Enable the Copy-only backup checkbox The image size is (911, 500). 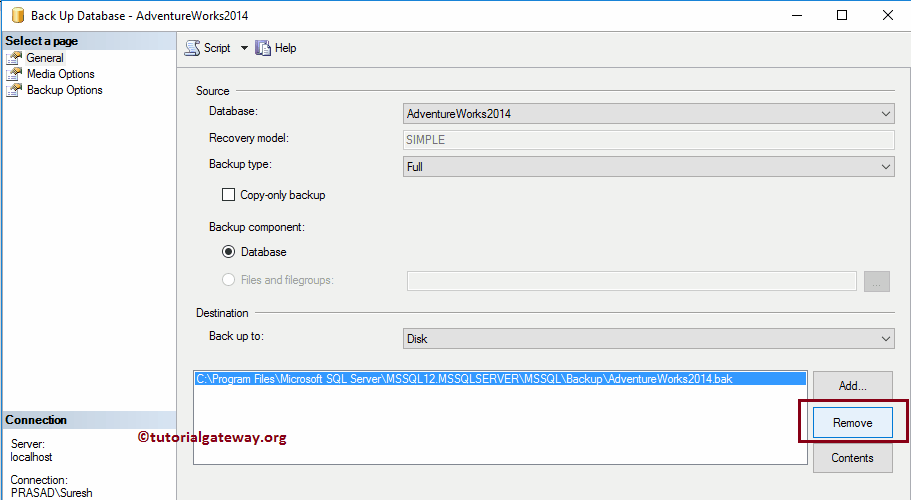tap(228, 195)
